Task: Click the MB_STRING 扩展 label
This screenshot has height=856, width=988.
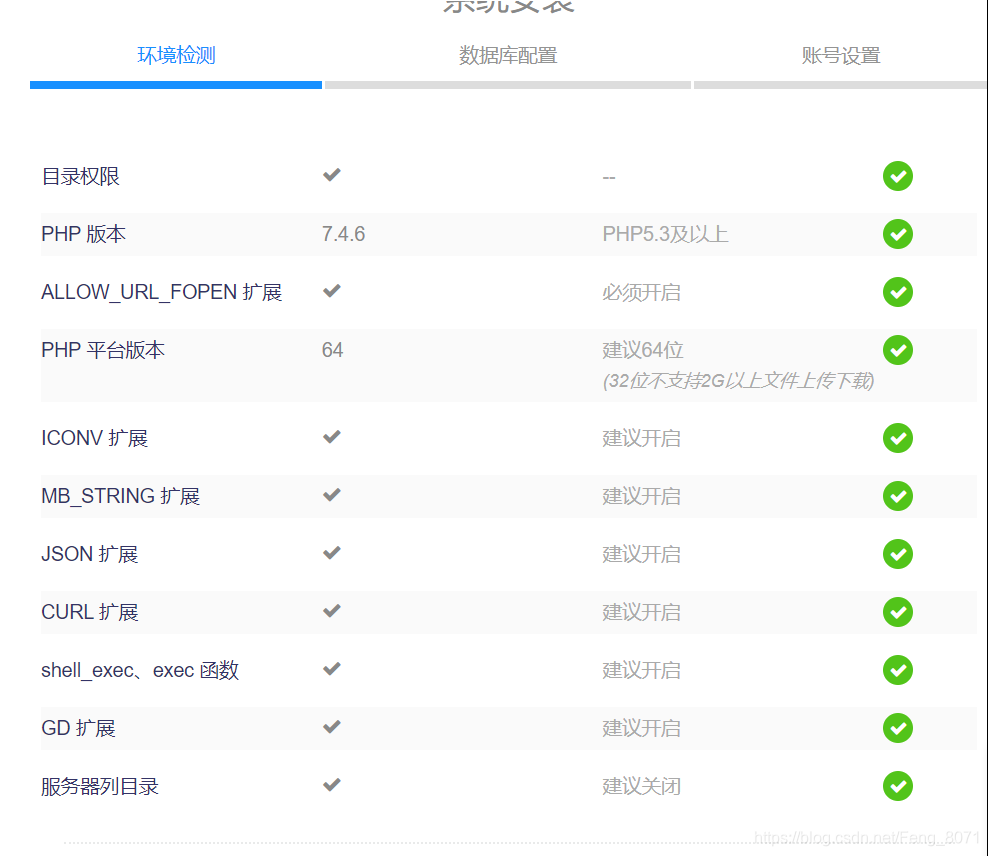Action: pyautogui.click(x=120, y=496)
